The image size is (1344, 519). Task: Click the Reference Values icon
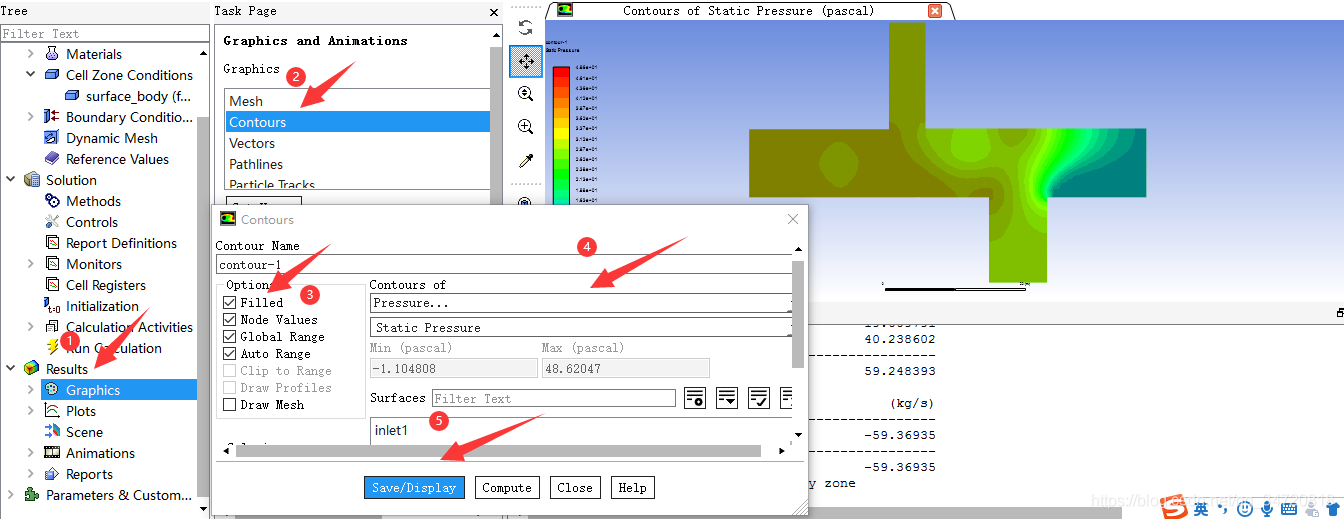pos(52,159)
